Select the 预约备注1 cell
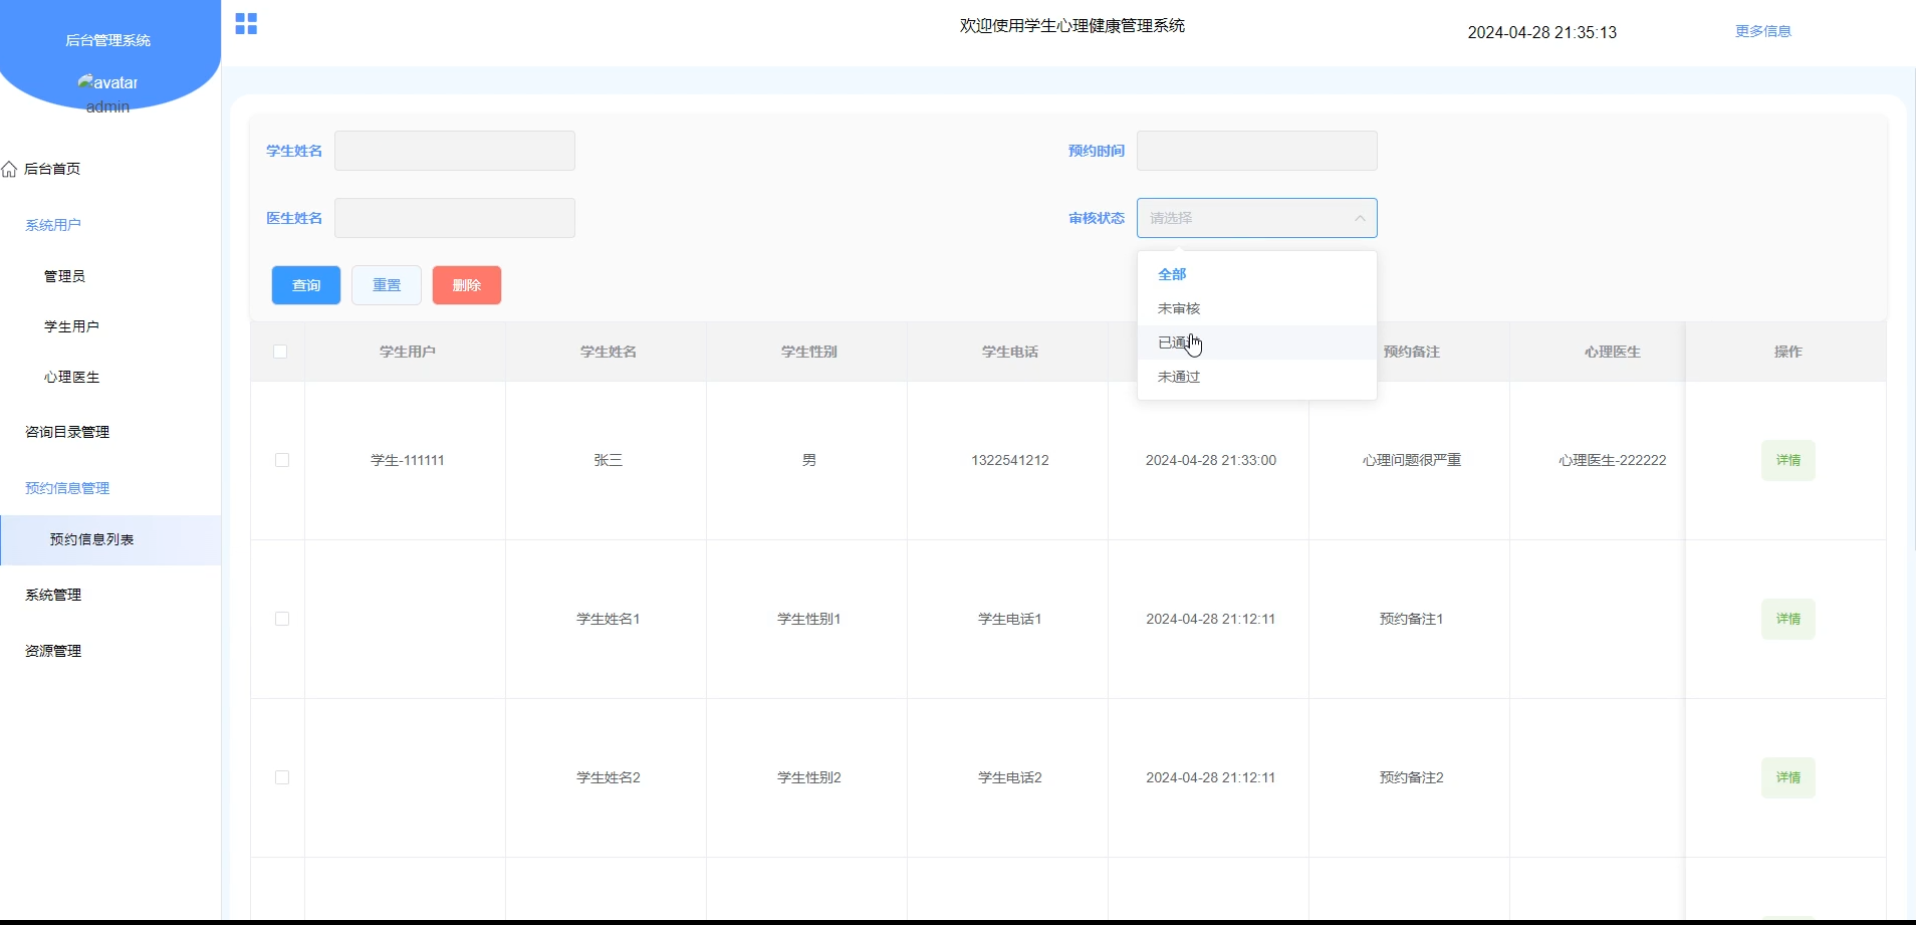 coord(1411,619)
